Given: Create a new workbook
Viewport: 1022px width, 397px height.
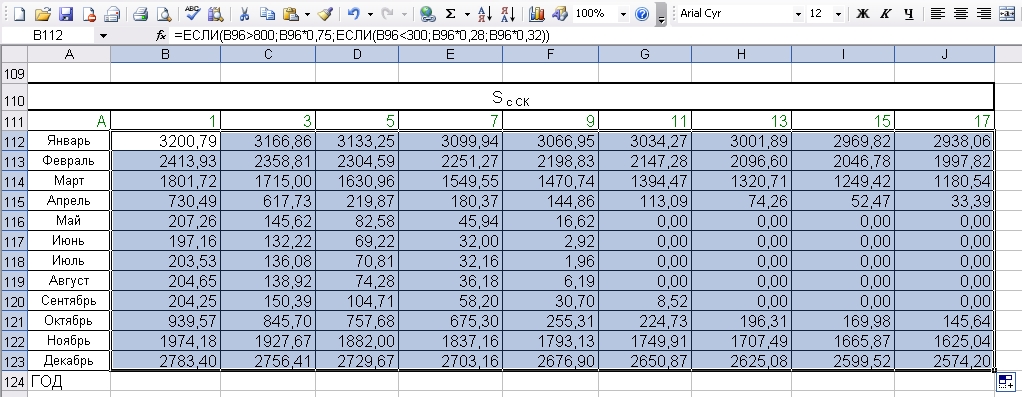Looking at the screenshot, I should coord(19,13).
